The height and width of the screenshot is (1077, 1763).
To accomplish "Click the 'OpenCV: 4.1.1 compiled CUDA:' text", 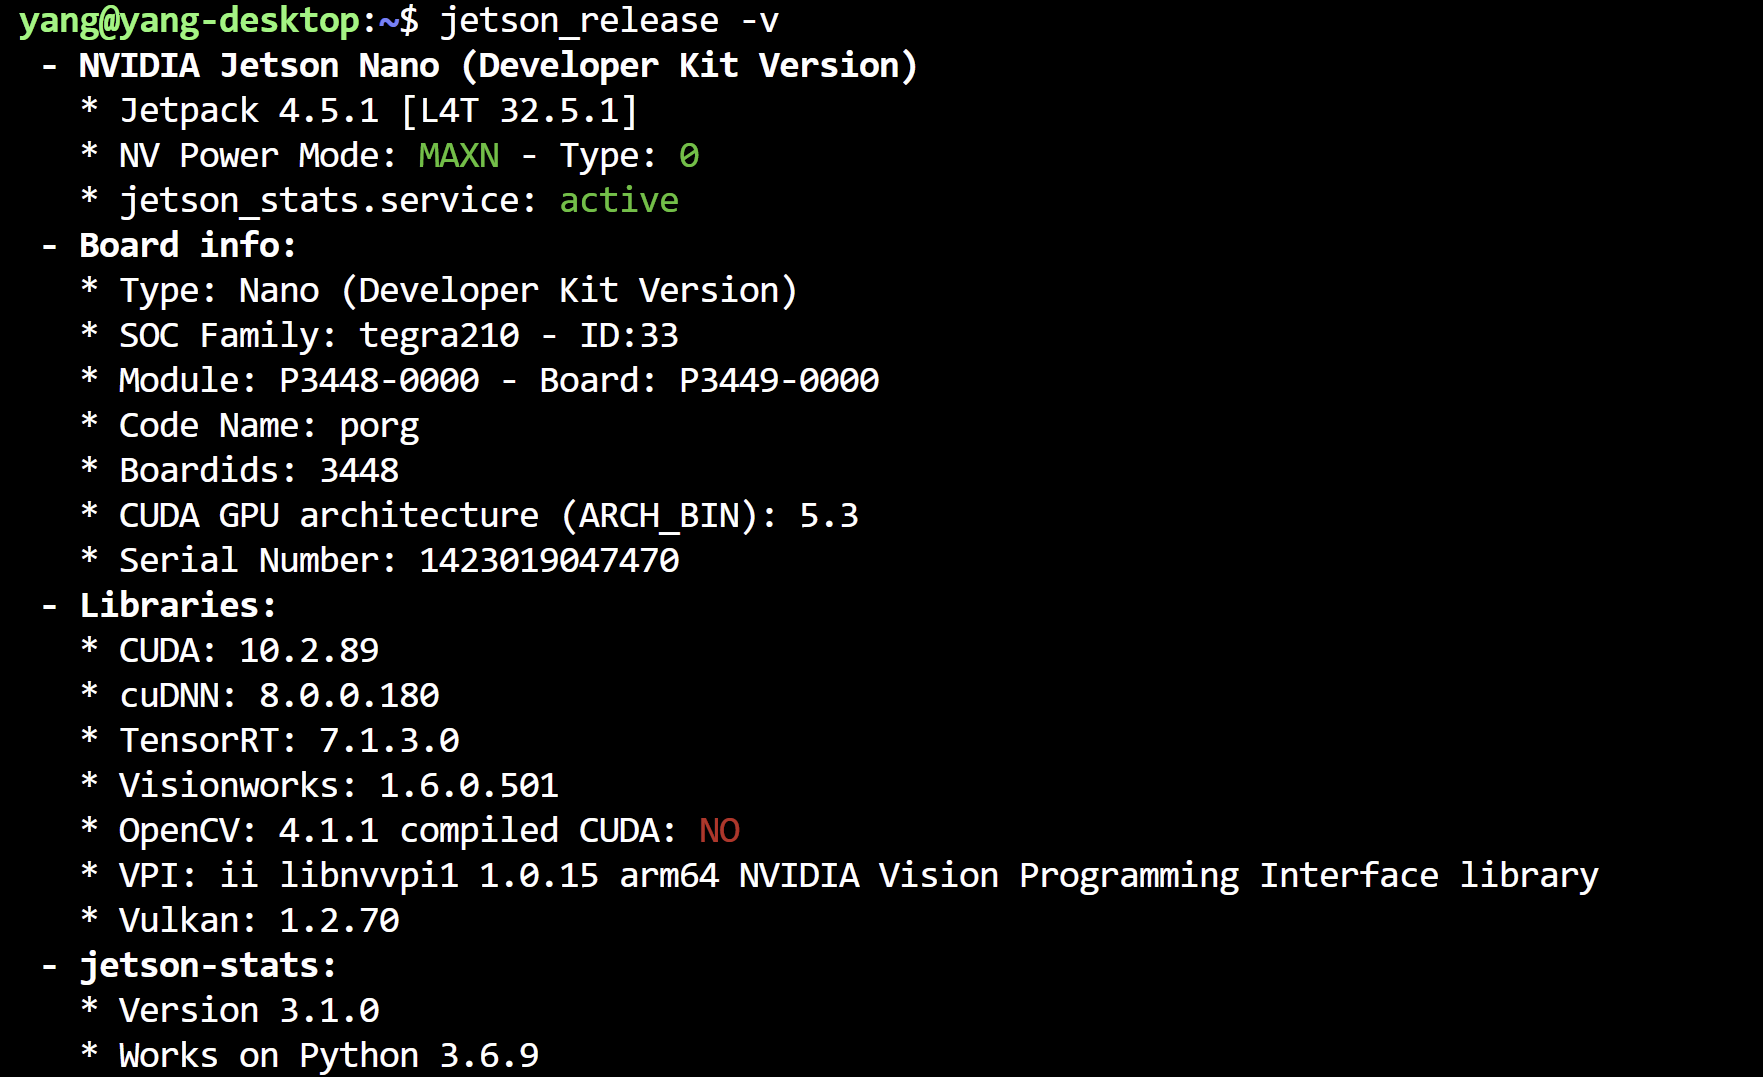I will 398,831.
